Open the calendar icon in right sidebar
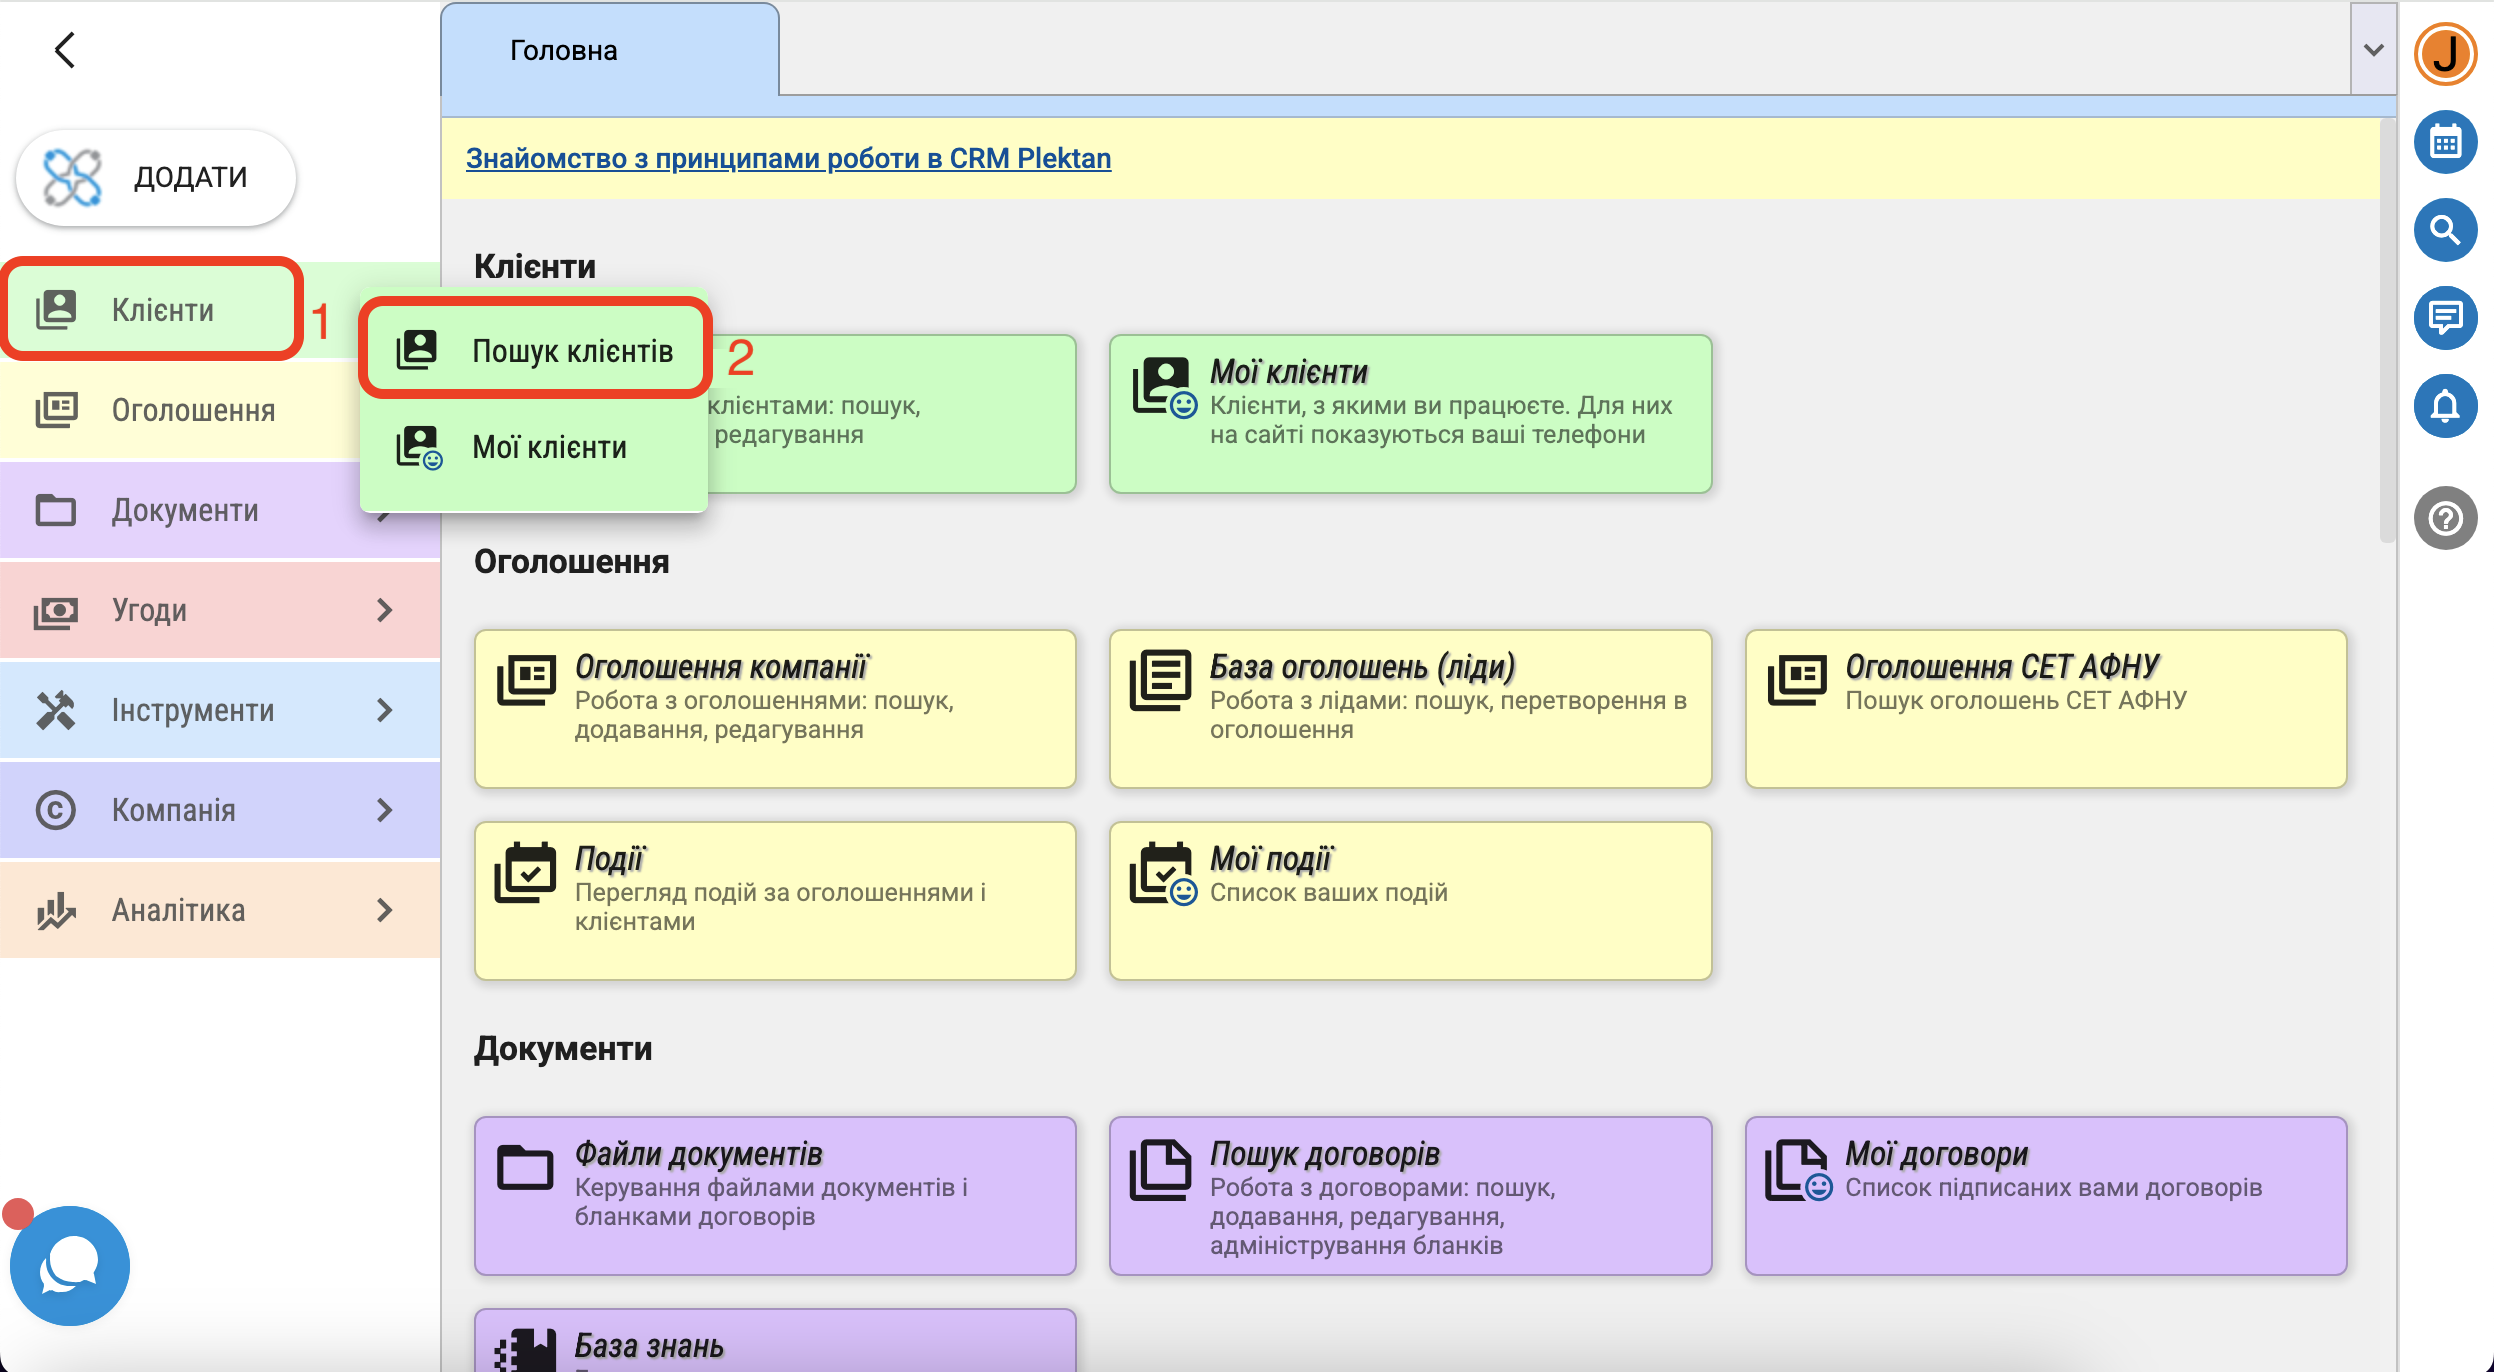 click(2445, 142)
